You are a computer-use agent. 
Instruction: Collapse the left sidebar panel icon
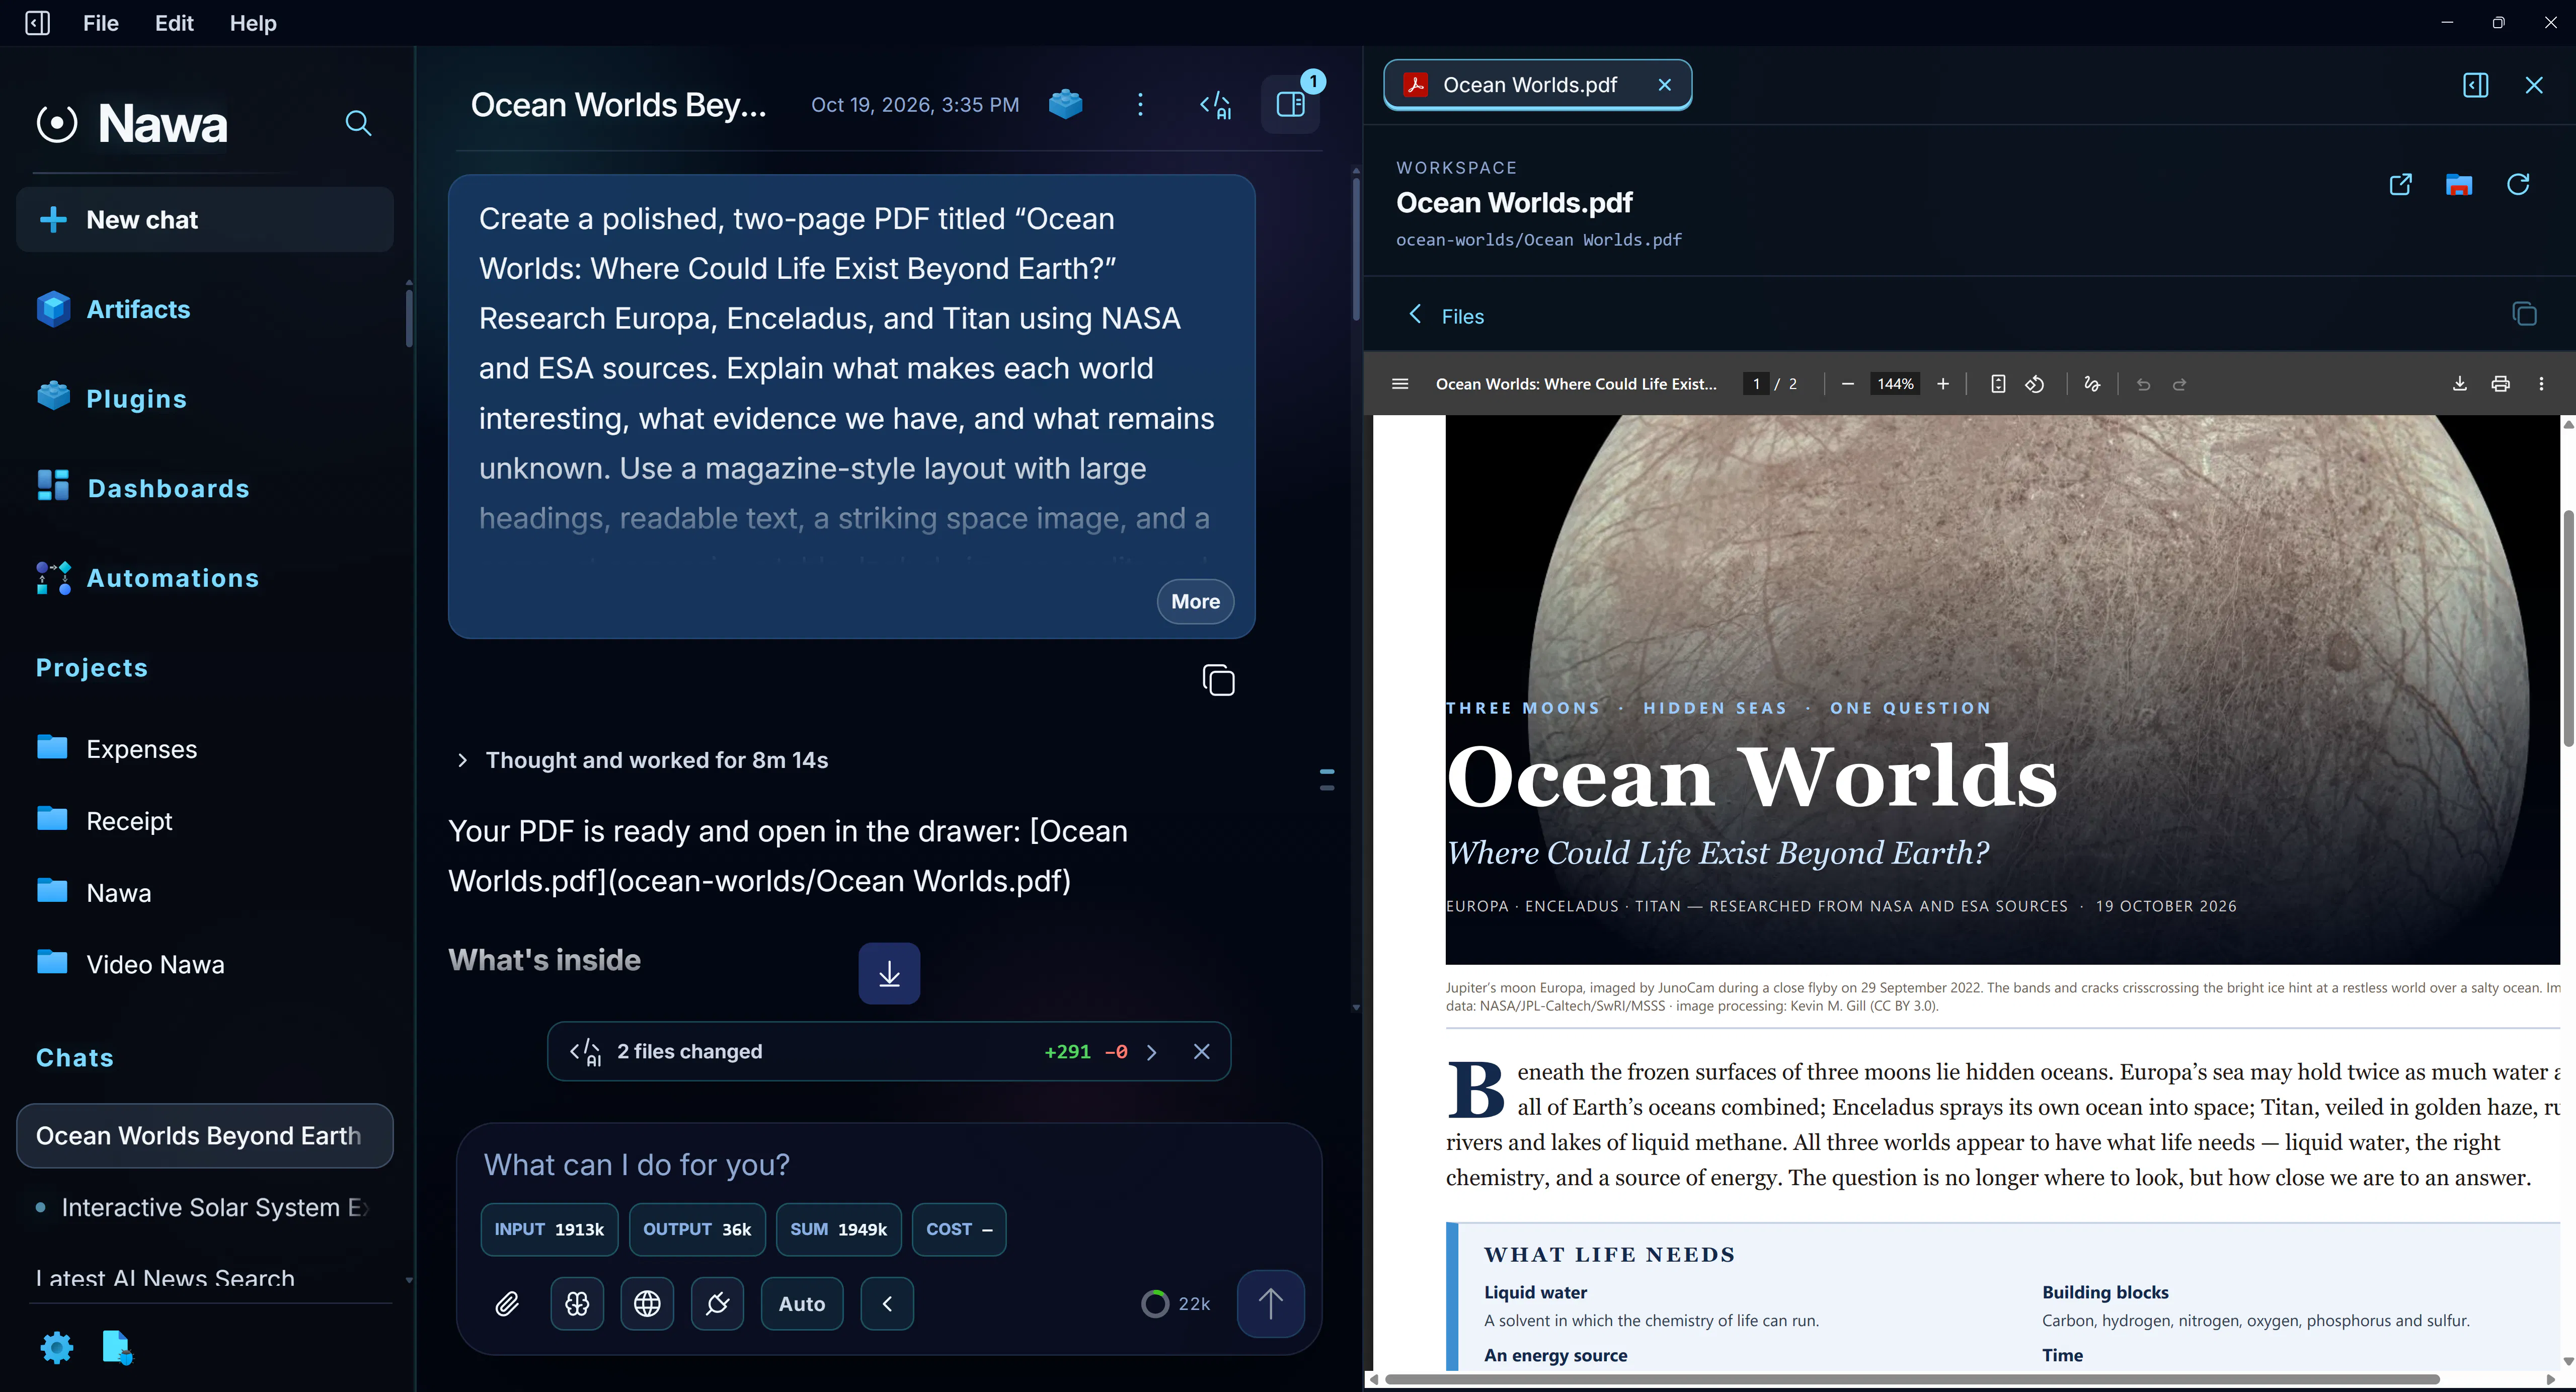[37, 23]
